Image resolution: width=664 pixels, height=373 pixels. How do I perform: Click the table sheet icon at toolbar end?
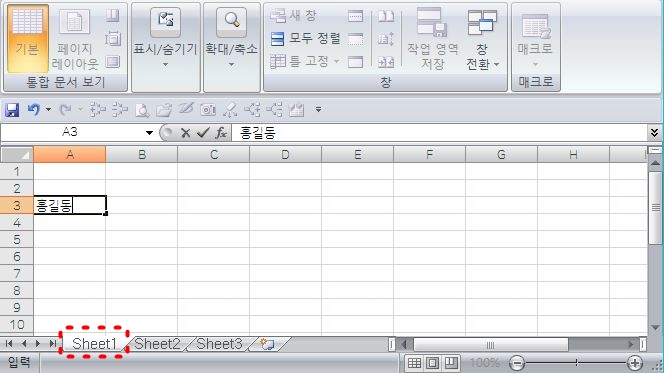pyautogui.click(x=297, y=110)
